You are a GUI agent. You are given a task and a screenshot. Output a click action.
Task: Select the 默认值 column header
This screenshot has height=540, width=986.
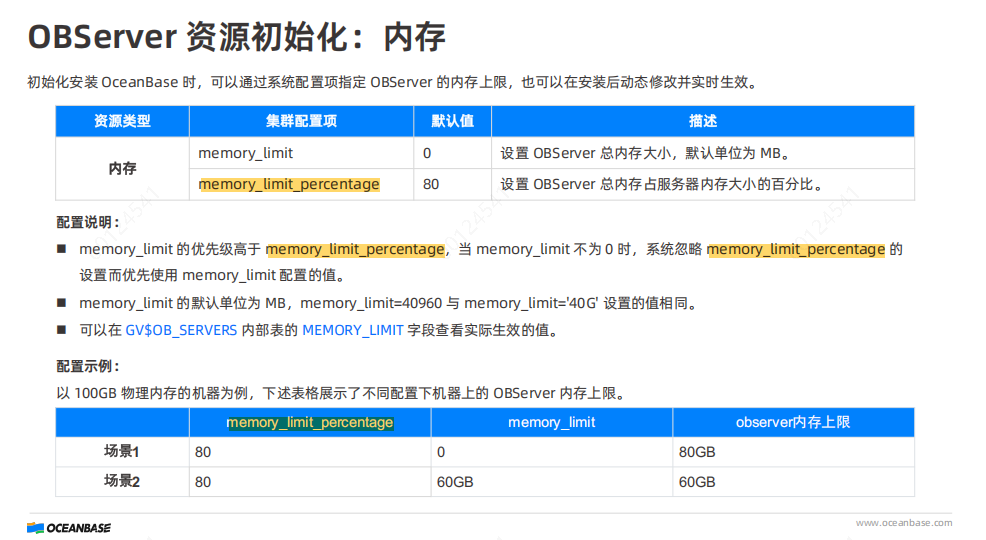[x=452, y=121]
